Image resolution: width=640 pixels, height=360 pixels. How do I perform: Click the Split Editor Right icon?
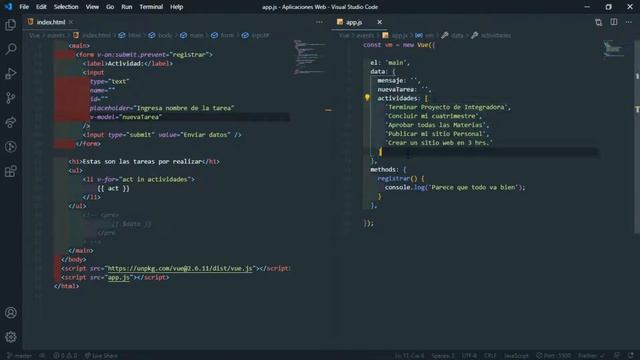[x=613, y=22]
